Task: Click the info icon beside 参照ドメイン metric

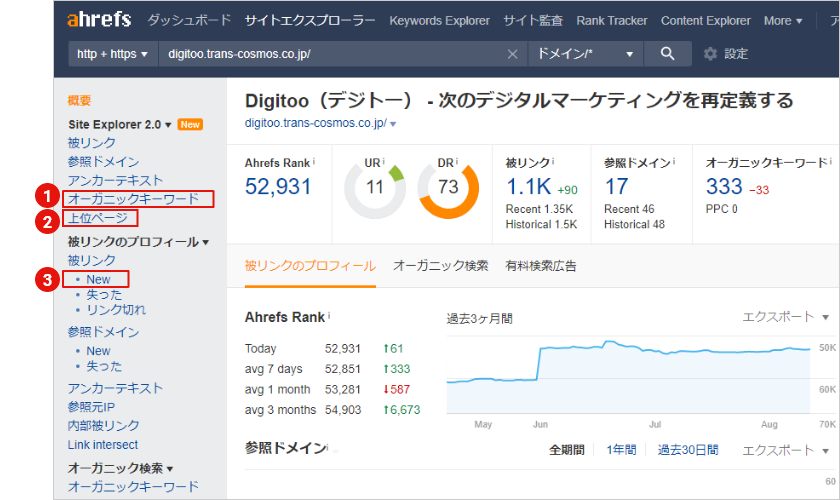Action: pos(674,161)
